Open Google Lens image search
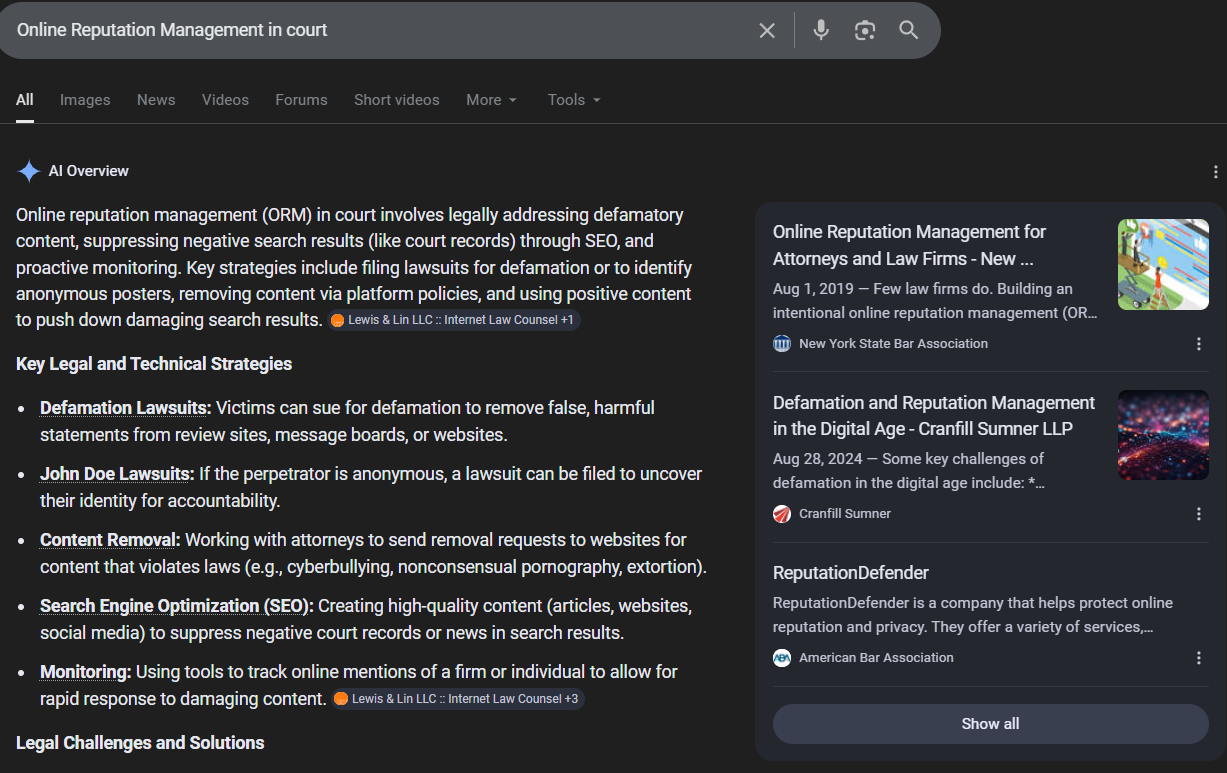1227x773 pixels. [x=865, y=30]
